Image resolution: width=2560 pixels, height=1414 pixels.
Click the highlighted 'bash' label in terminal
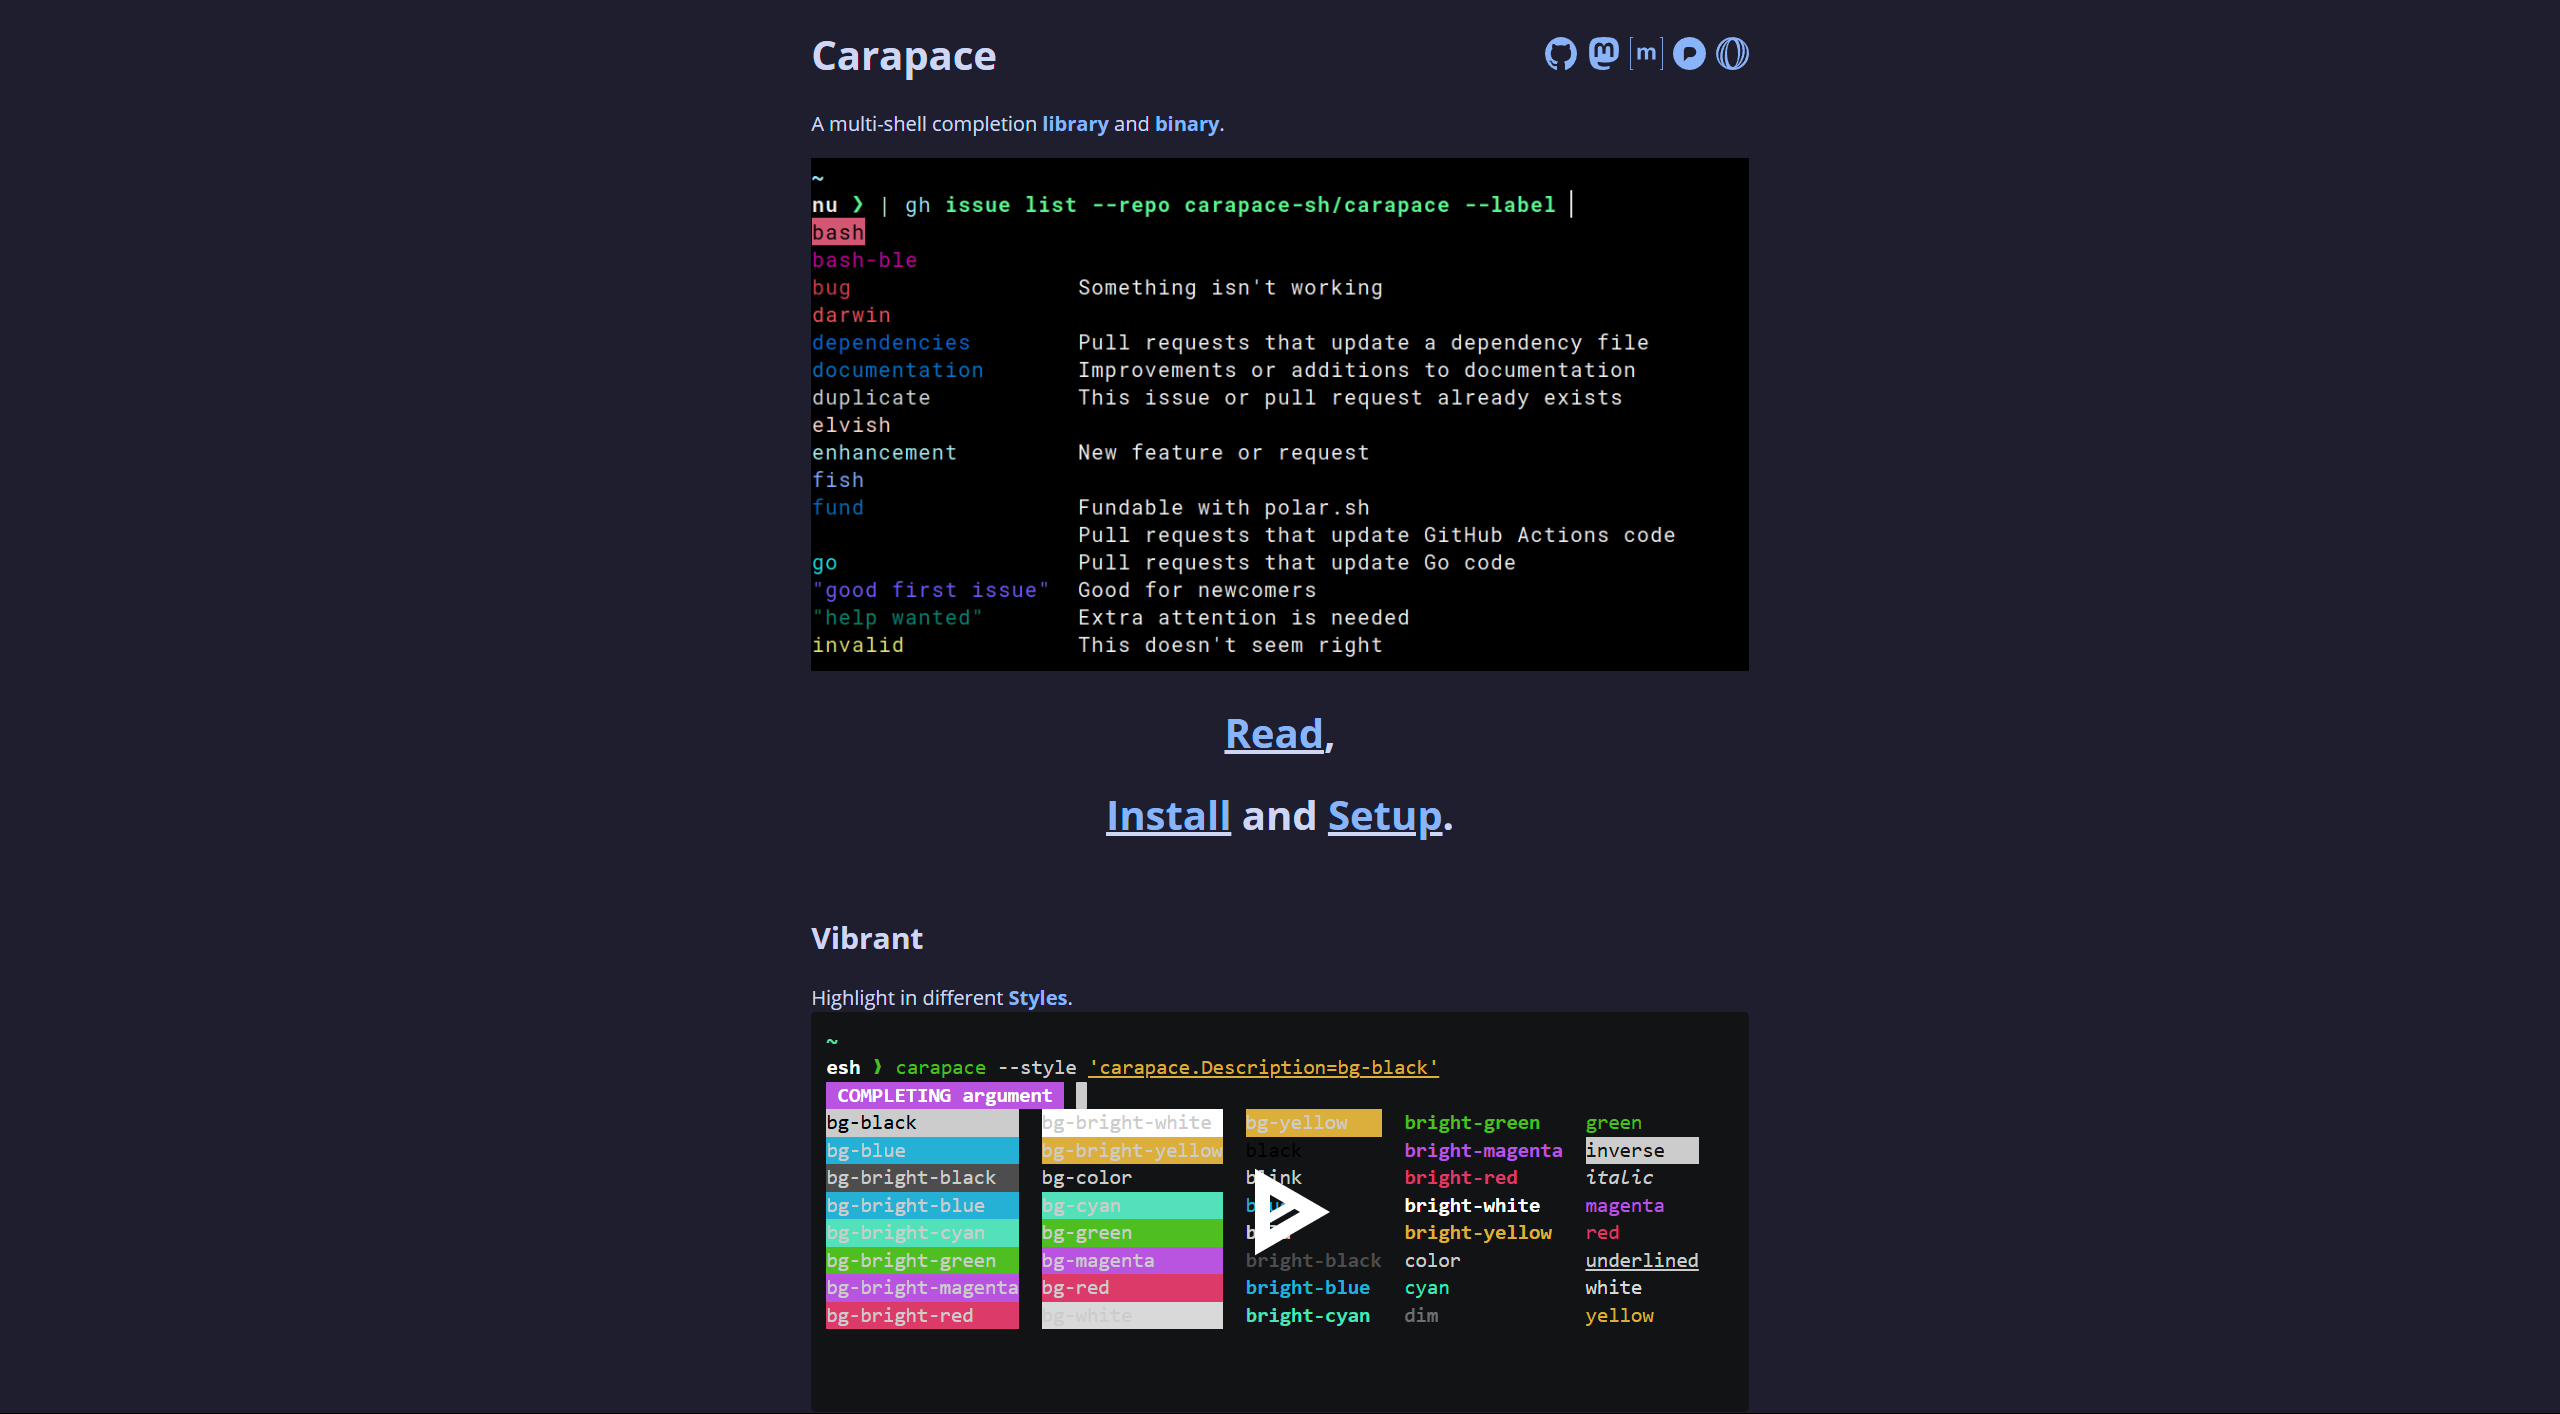point(838,233)
